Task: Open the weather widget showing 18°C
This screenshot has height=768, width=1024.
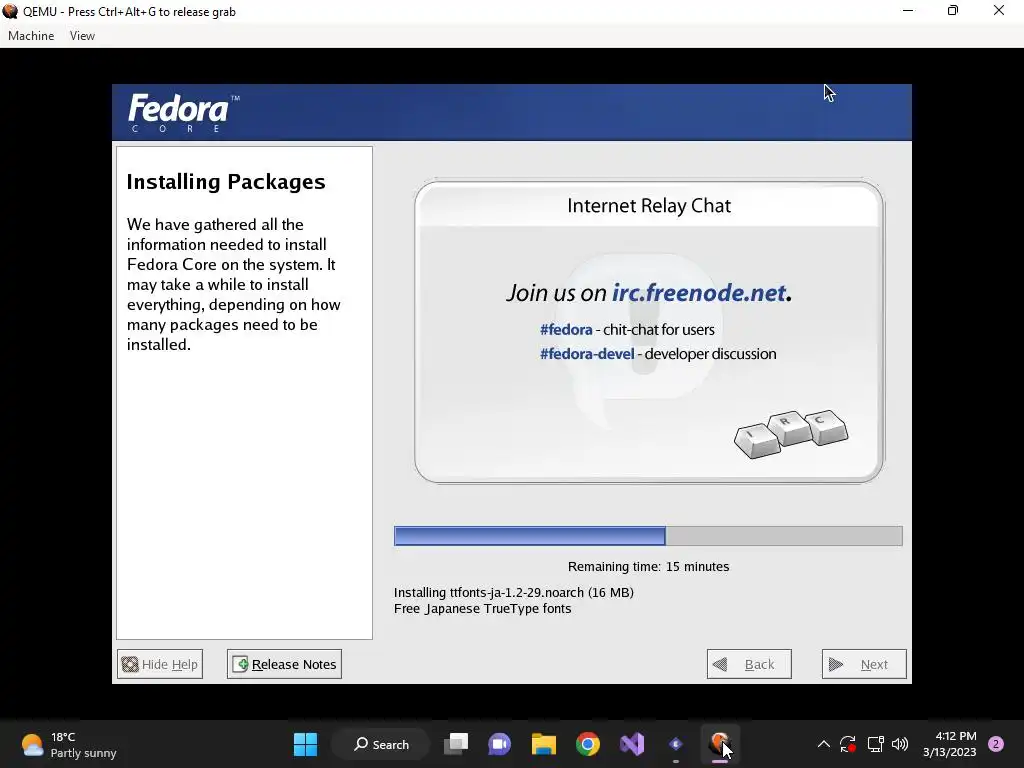Action: pos(69,745)
